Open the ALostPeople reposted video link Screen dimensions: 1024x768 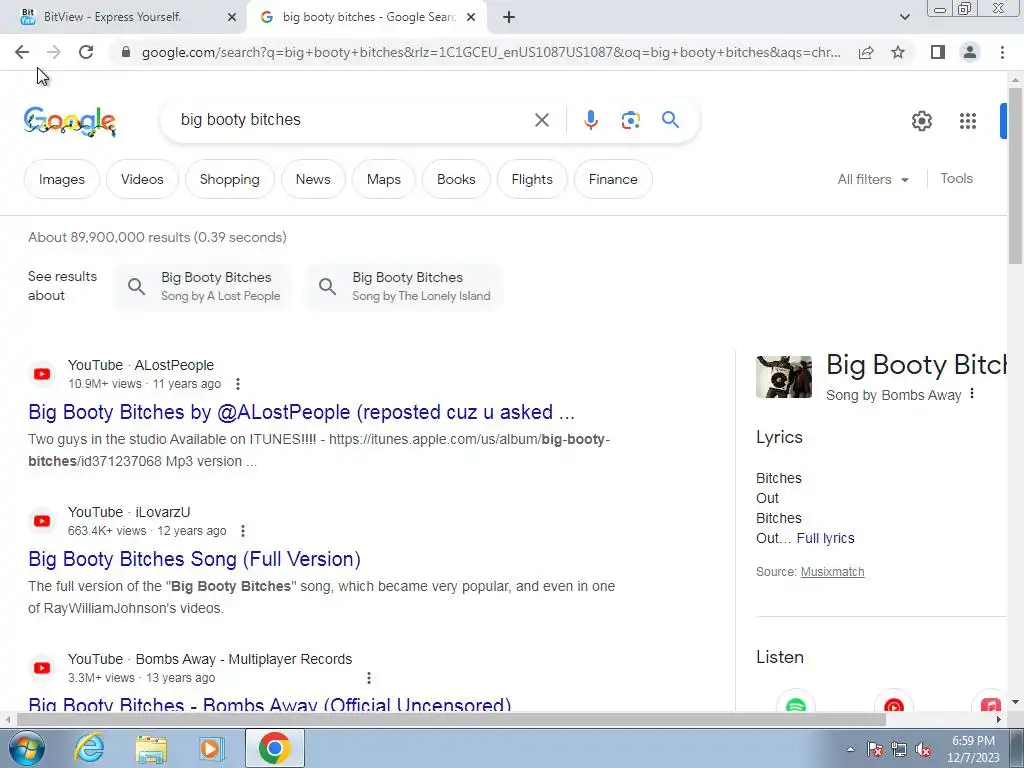pyautogui.click(x=301, y=412)
